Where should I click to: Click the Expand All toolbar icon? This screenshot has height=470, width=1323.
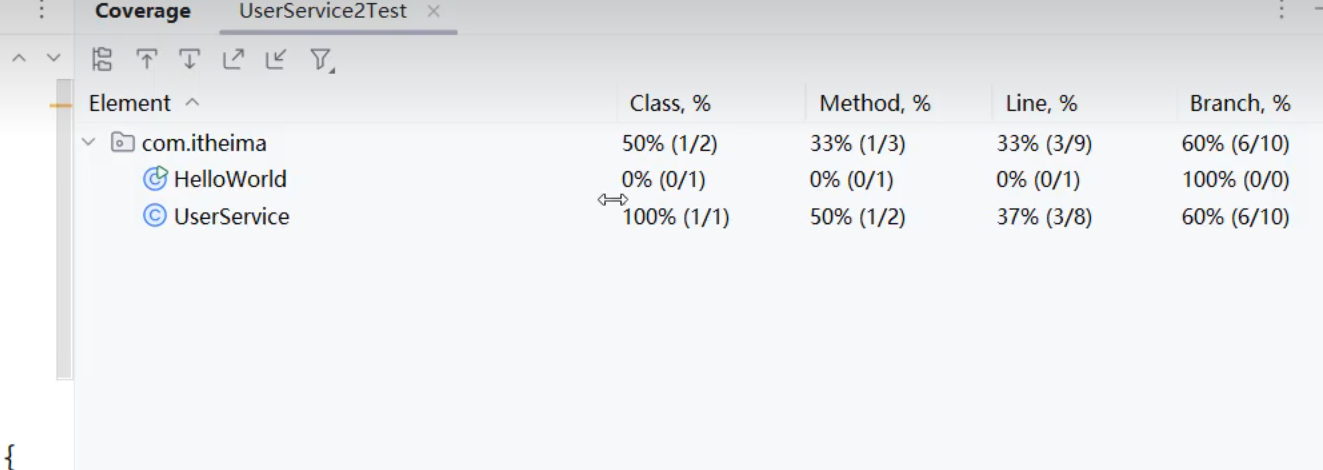pos(233,60)
